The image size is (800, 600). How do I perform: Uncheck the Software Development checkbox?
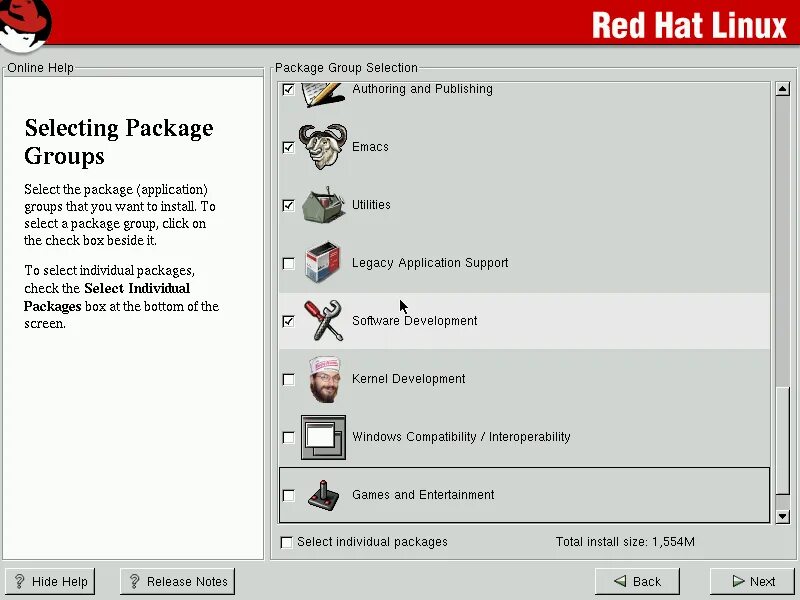pos(288,321)
